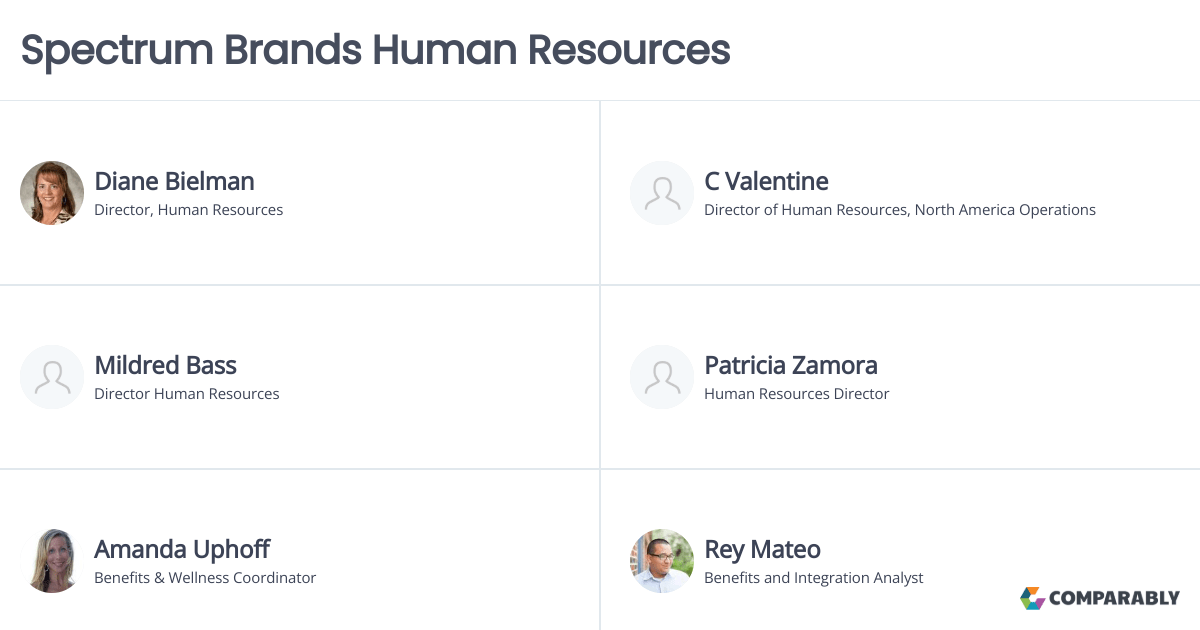Click the Comparably logo icon
Viewport: 1200px width, 630px height.
[x=1032, y=598]
